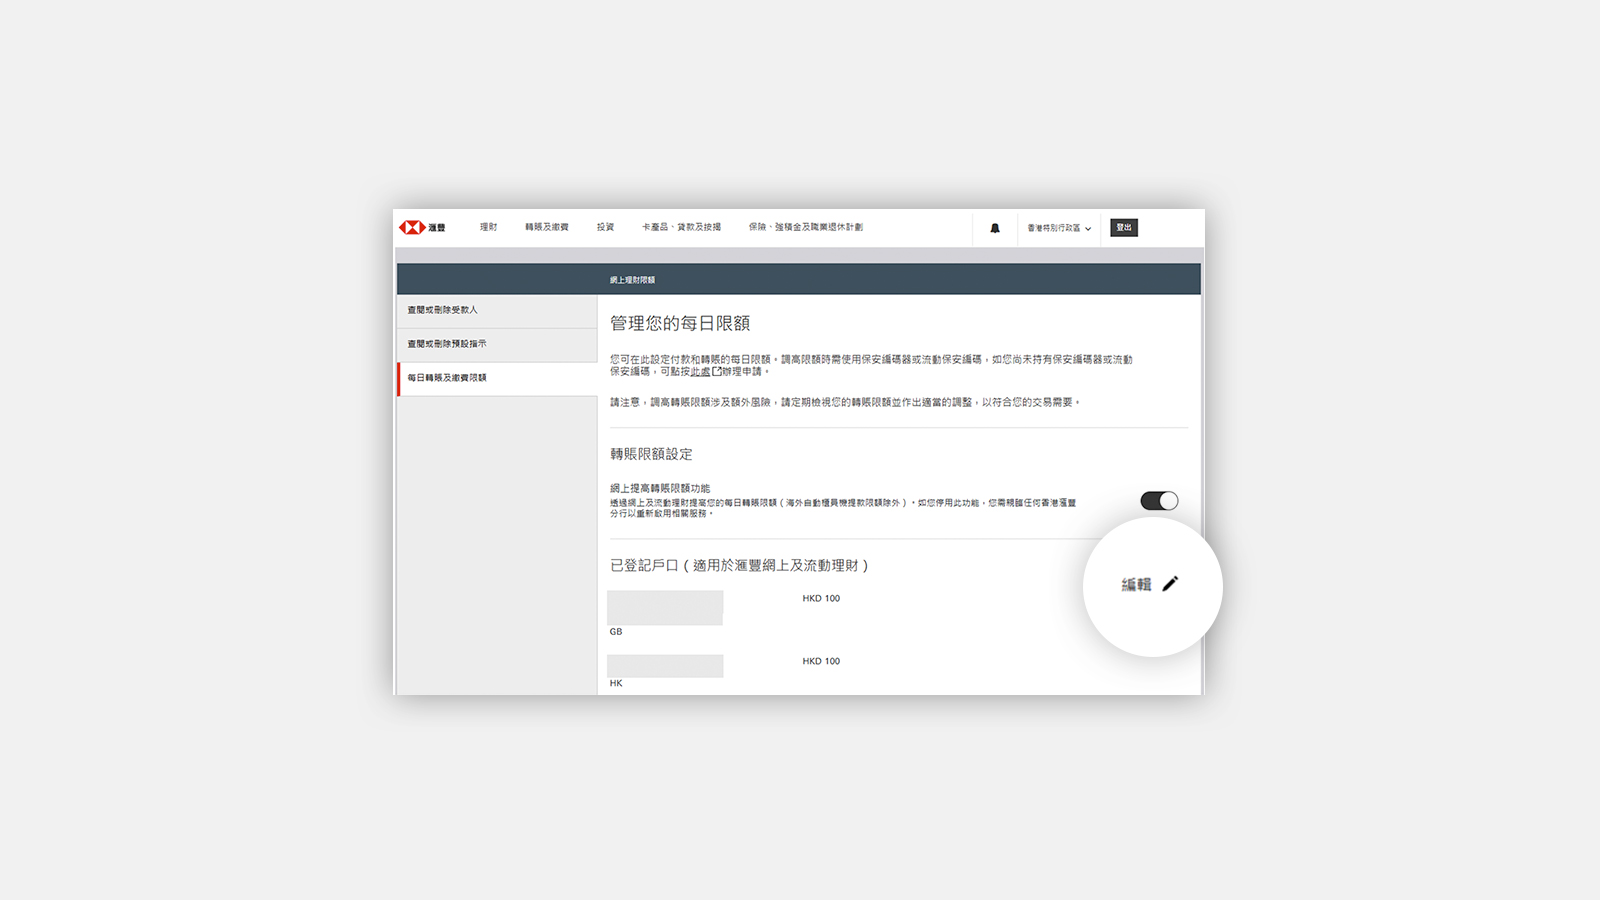
Task: Click the HKD 100 limit for GB account
Action: (821, 599)
